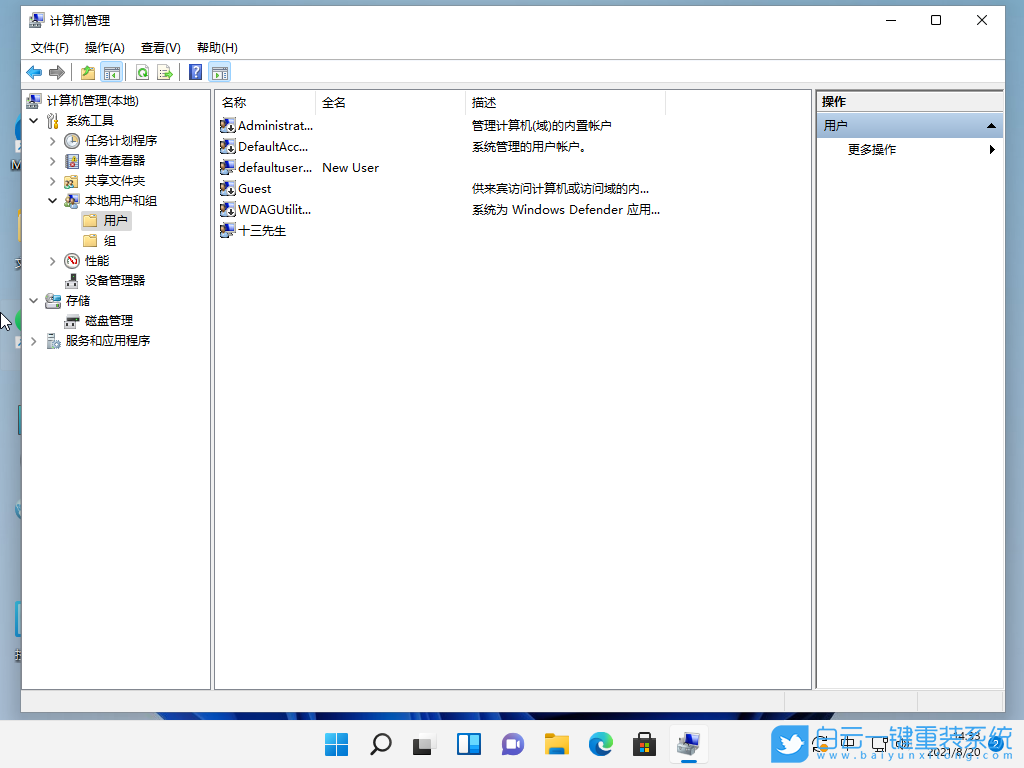Expand 服务和应用程序 in the sidebar
1024x768 pixels.
[32, 340]
